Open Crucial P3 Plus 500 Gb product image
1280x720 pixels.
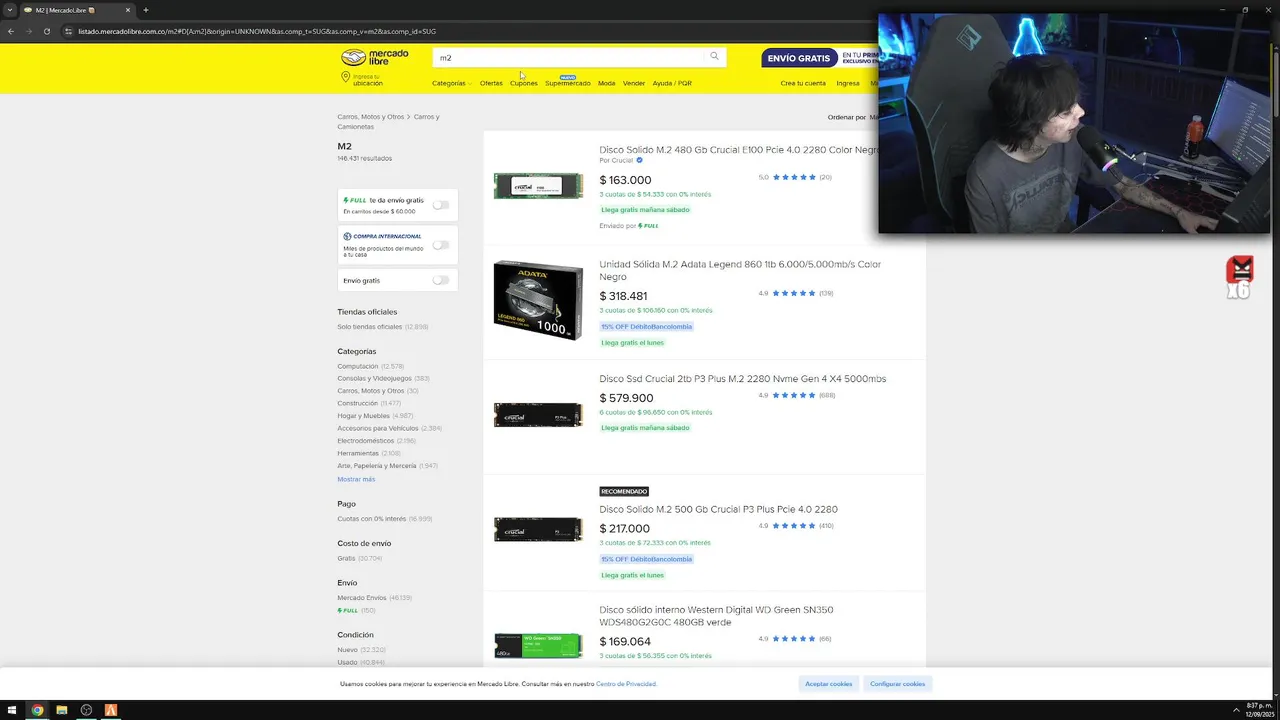pyautogui.click(x=538, y=529)
